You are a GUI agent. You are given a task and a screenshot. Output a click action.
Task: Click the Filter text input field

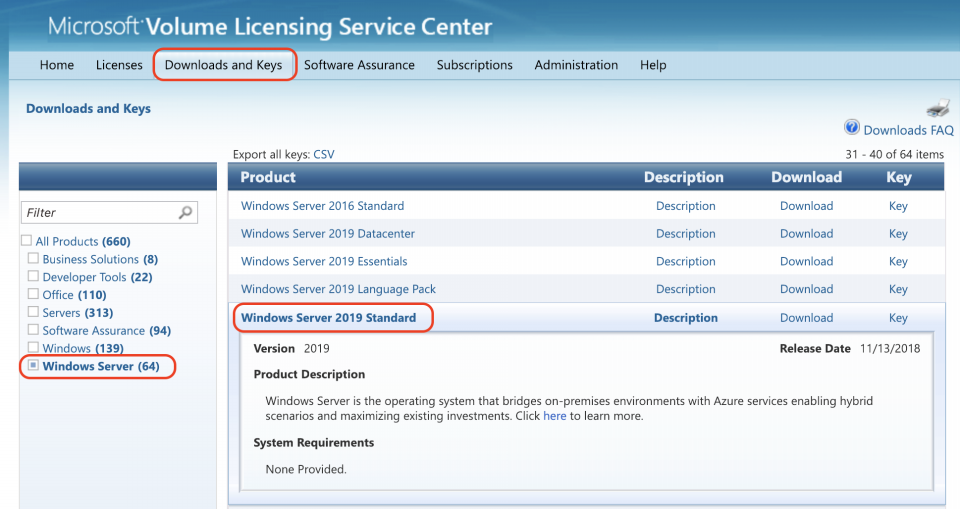[100, 212]
